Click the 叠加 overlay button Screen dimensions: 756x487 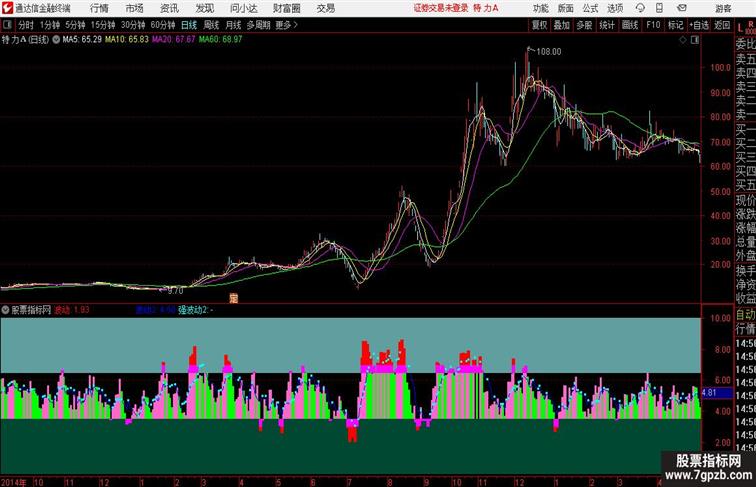pos(562,25)
